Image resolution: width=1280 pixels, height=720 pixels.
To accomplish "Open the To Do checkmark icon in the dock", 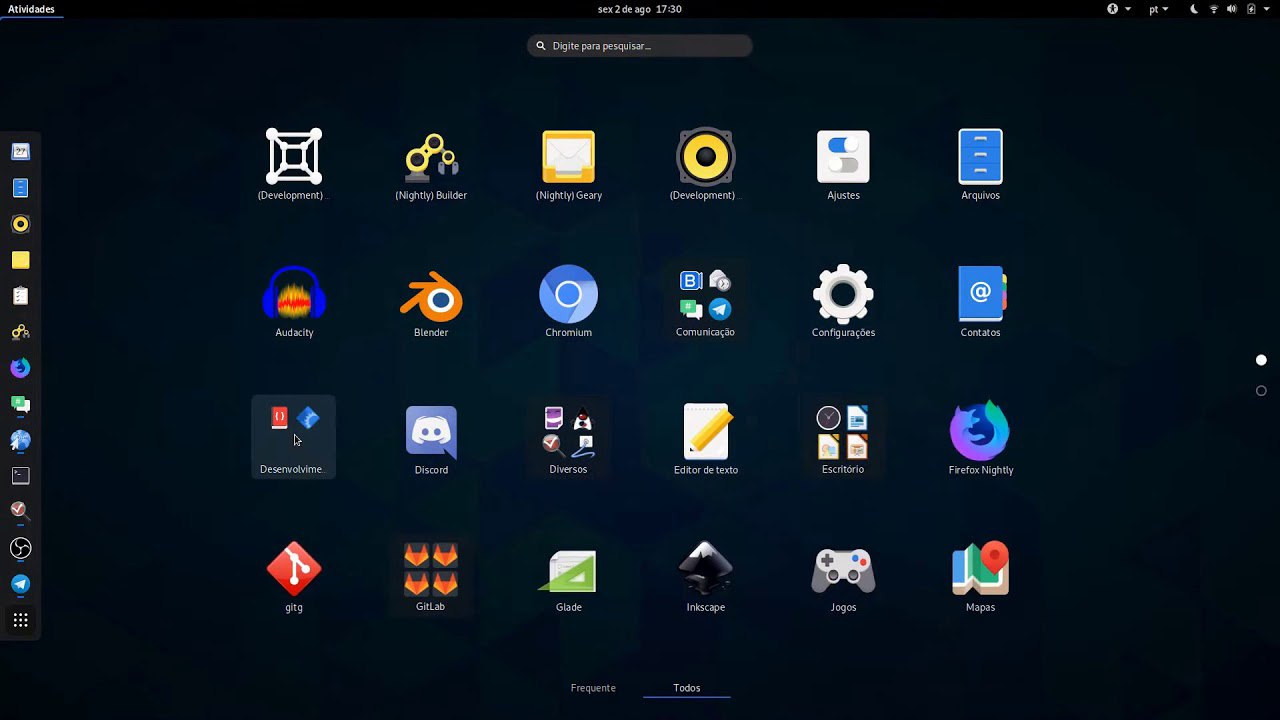I will [20, 512].
